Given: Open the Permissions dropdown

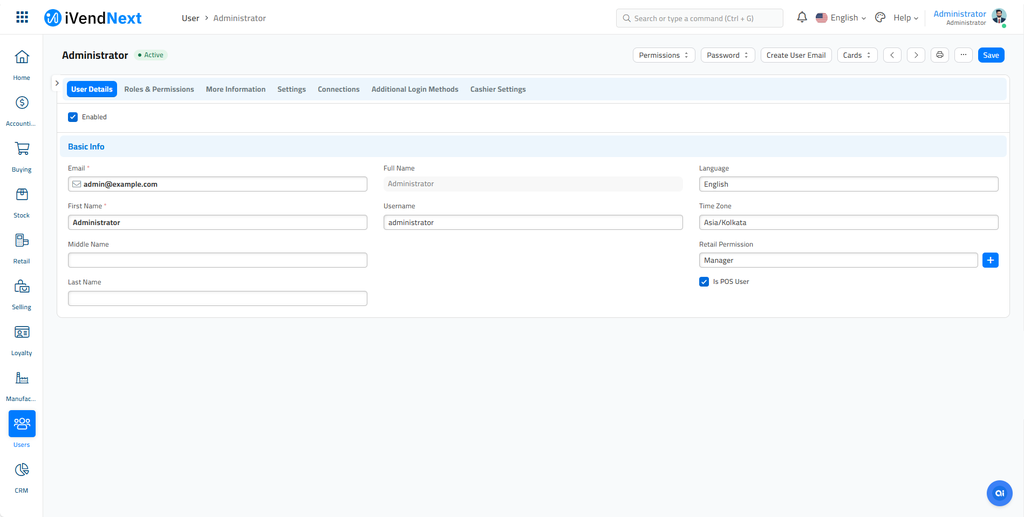Looking at the screenshot, I should 664,55.
